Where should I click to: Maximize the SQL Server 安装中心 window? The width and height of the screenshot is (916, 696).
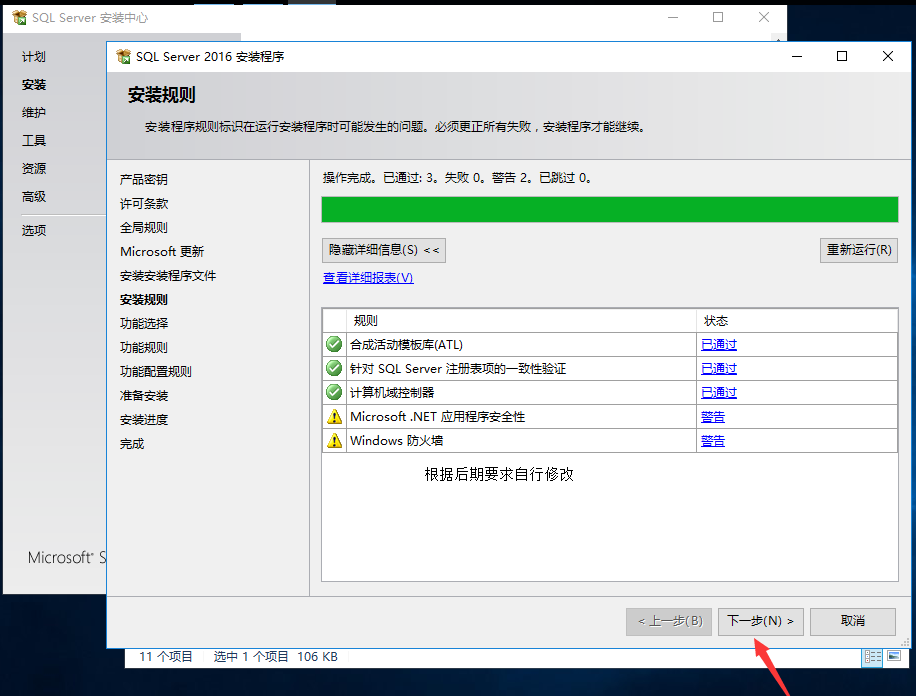pyautogui.click(x=718, y=18)
